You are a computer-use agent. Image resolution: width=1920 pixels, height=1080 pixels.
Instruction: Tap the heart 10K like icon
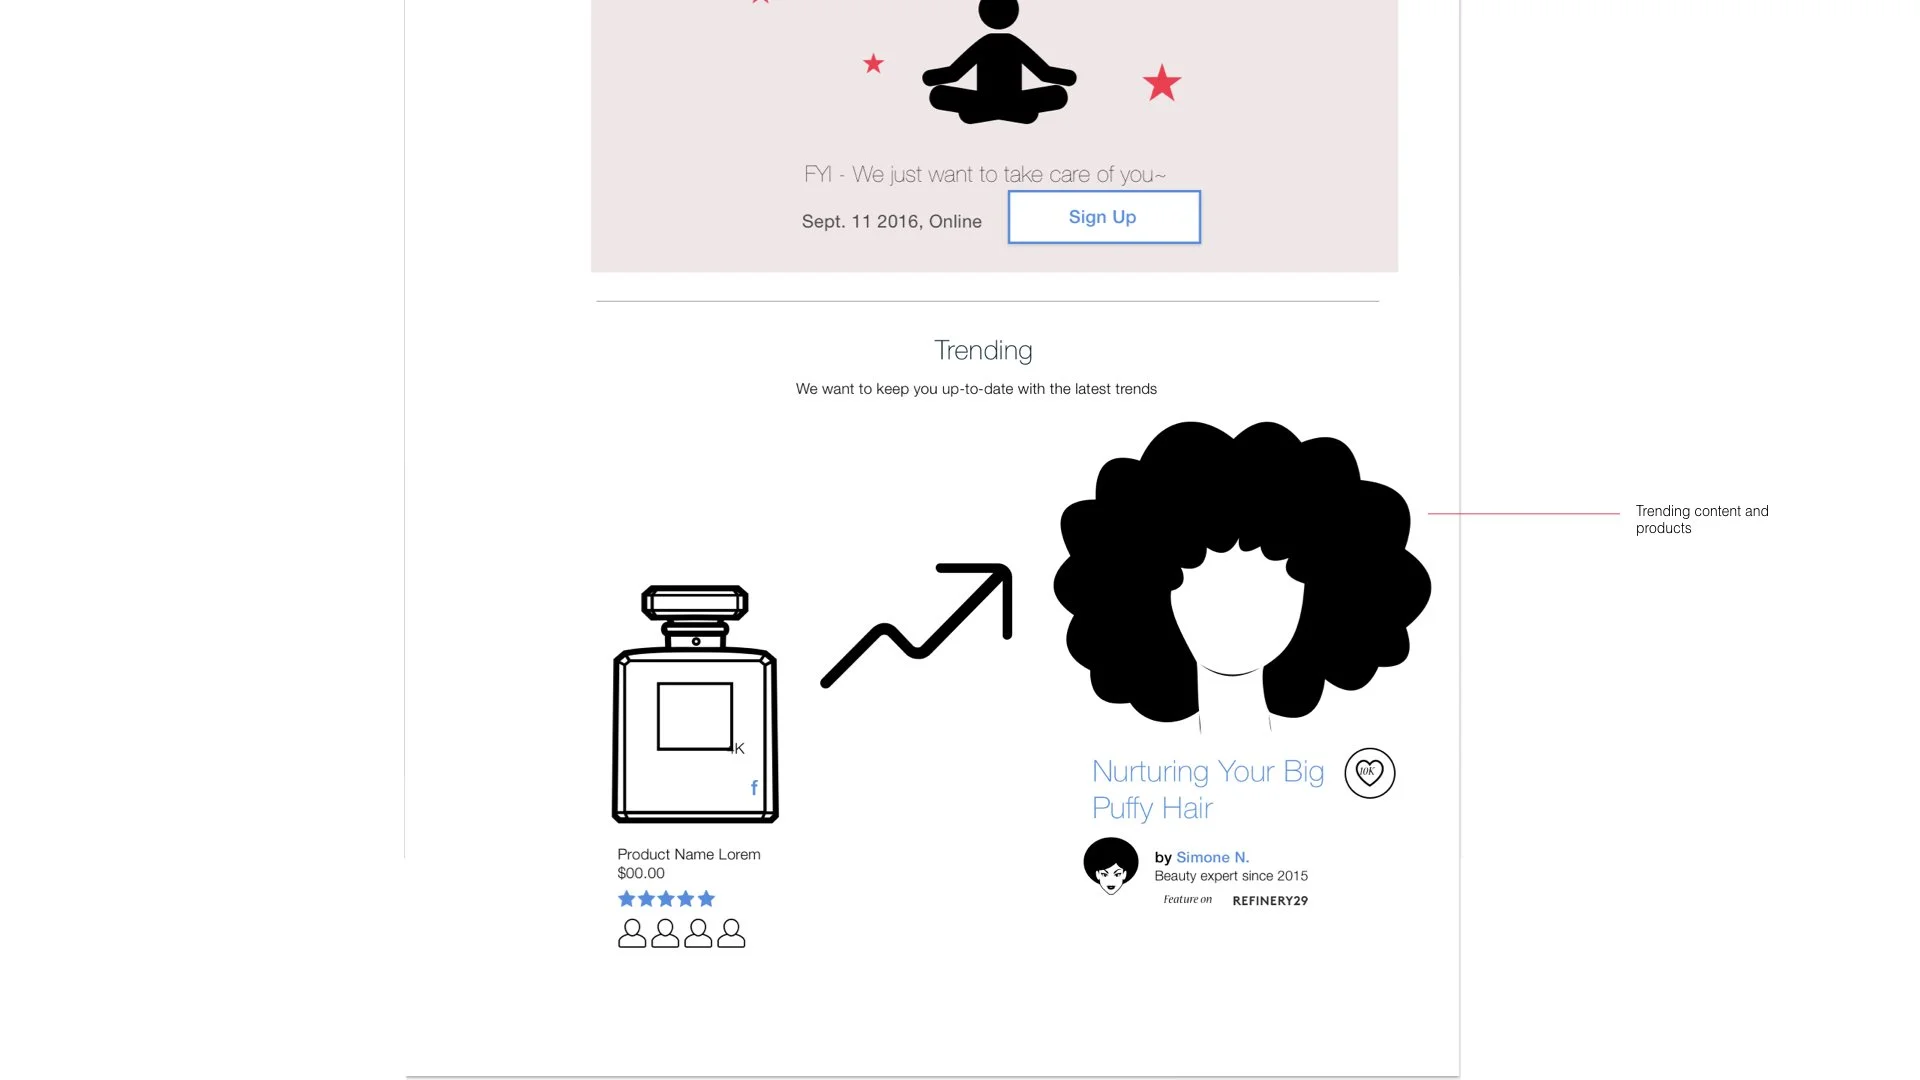click(x=1369, y=773)
